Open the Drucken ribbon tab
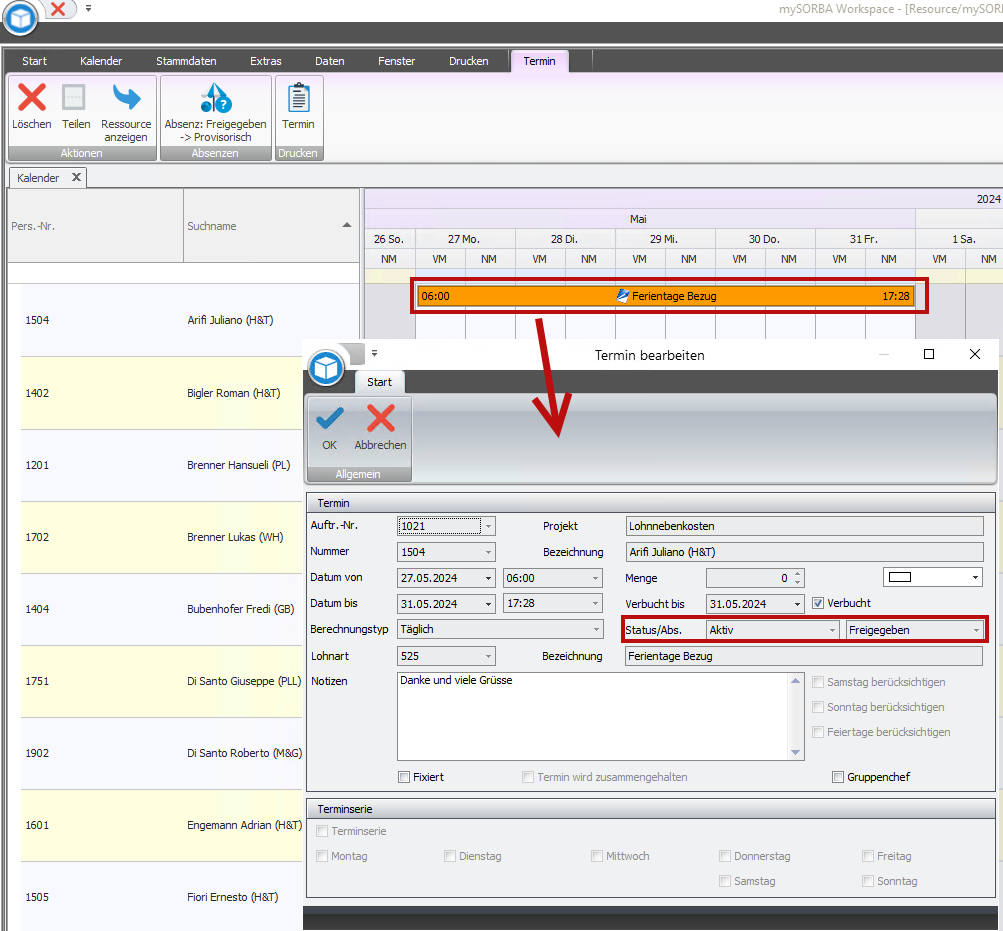Screen dimensions: 1003x931 tap(468, 61)
